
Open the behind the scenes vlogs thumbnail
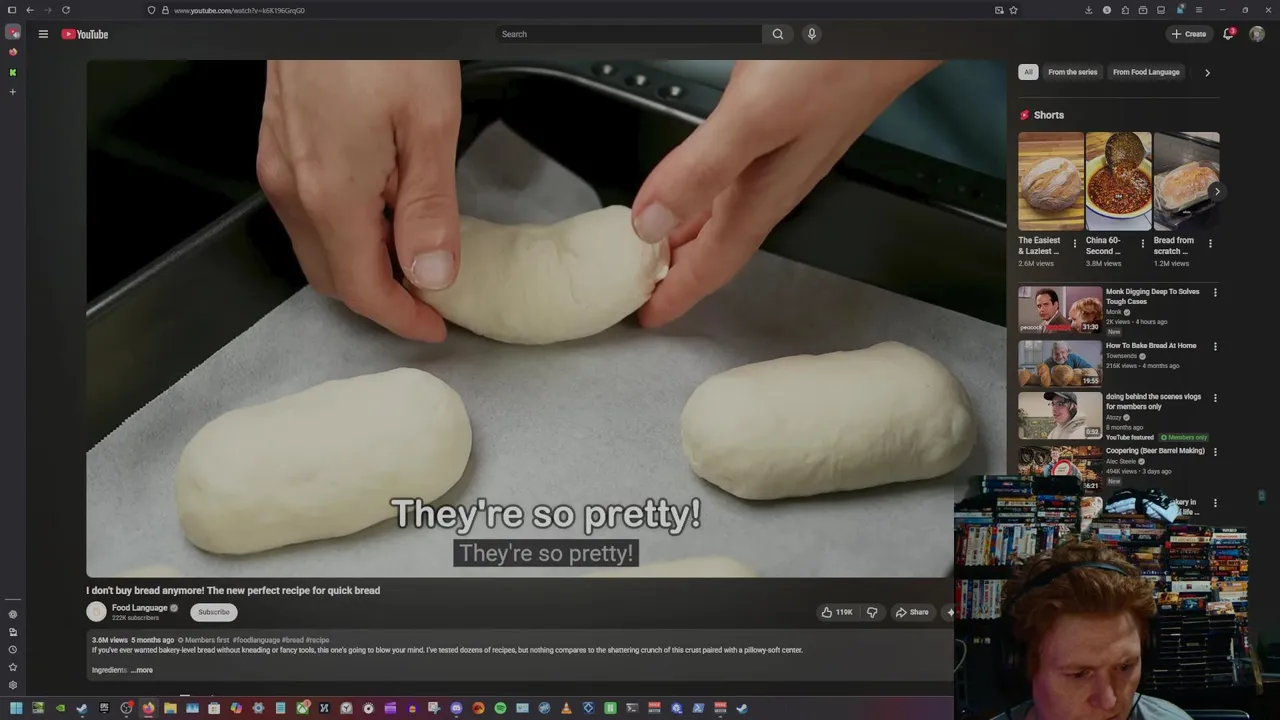coord(1060,415)
